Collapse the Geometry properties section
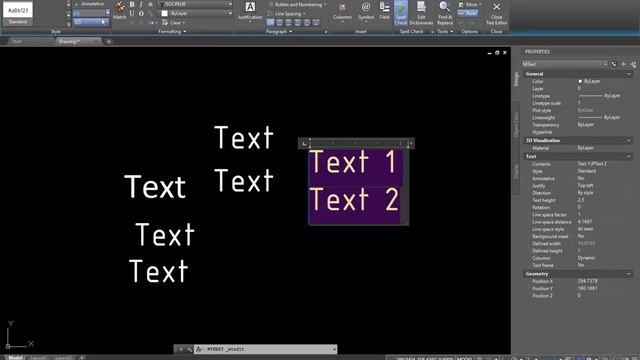This screenshot has width=640, height=360. point(629,274)
